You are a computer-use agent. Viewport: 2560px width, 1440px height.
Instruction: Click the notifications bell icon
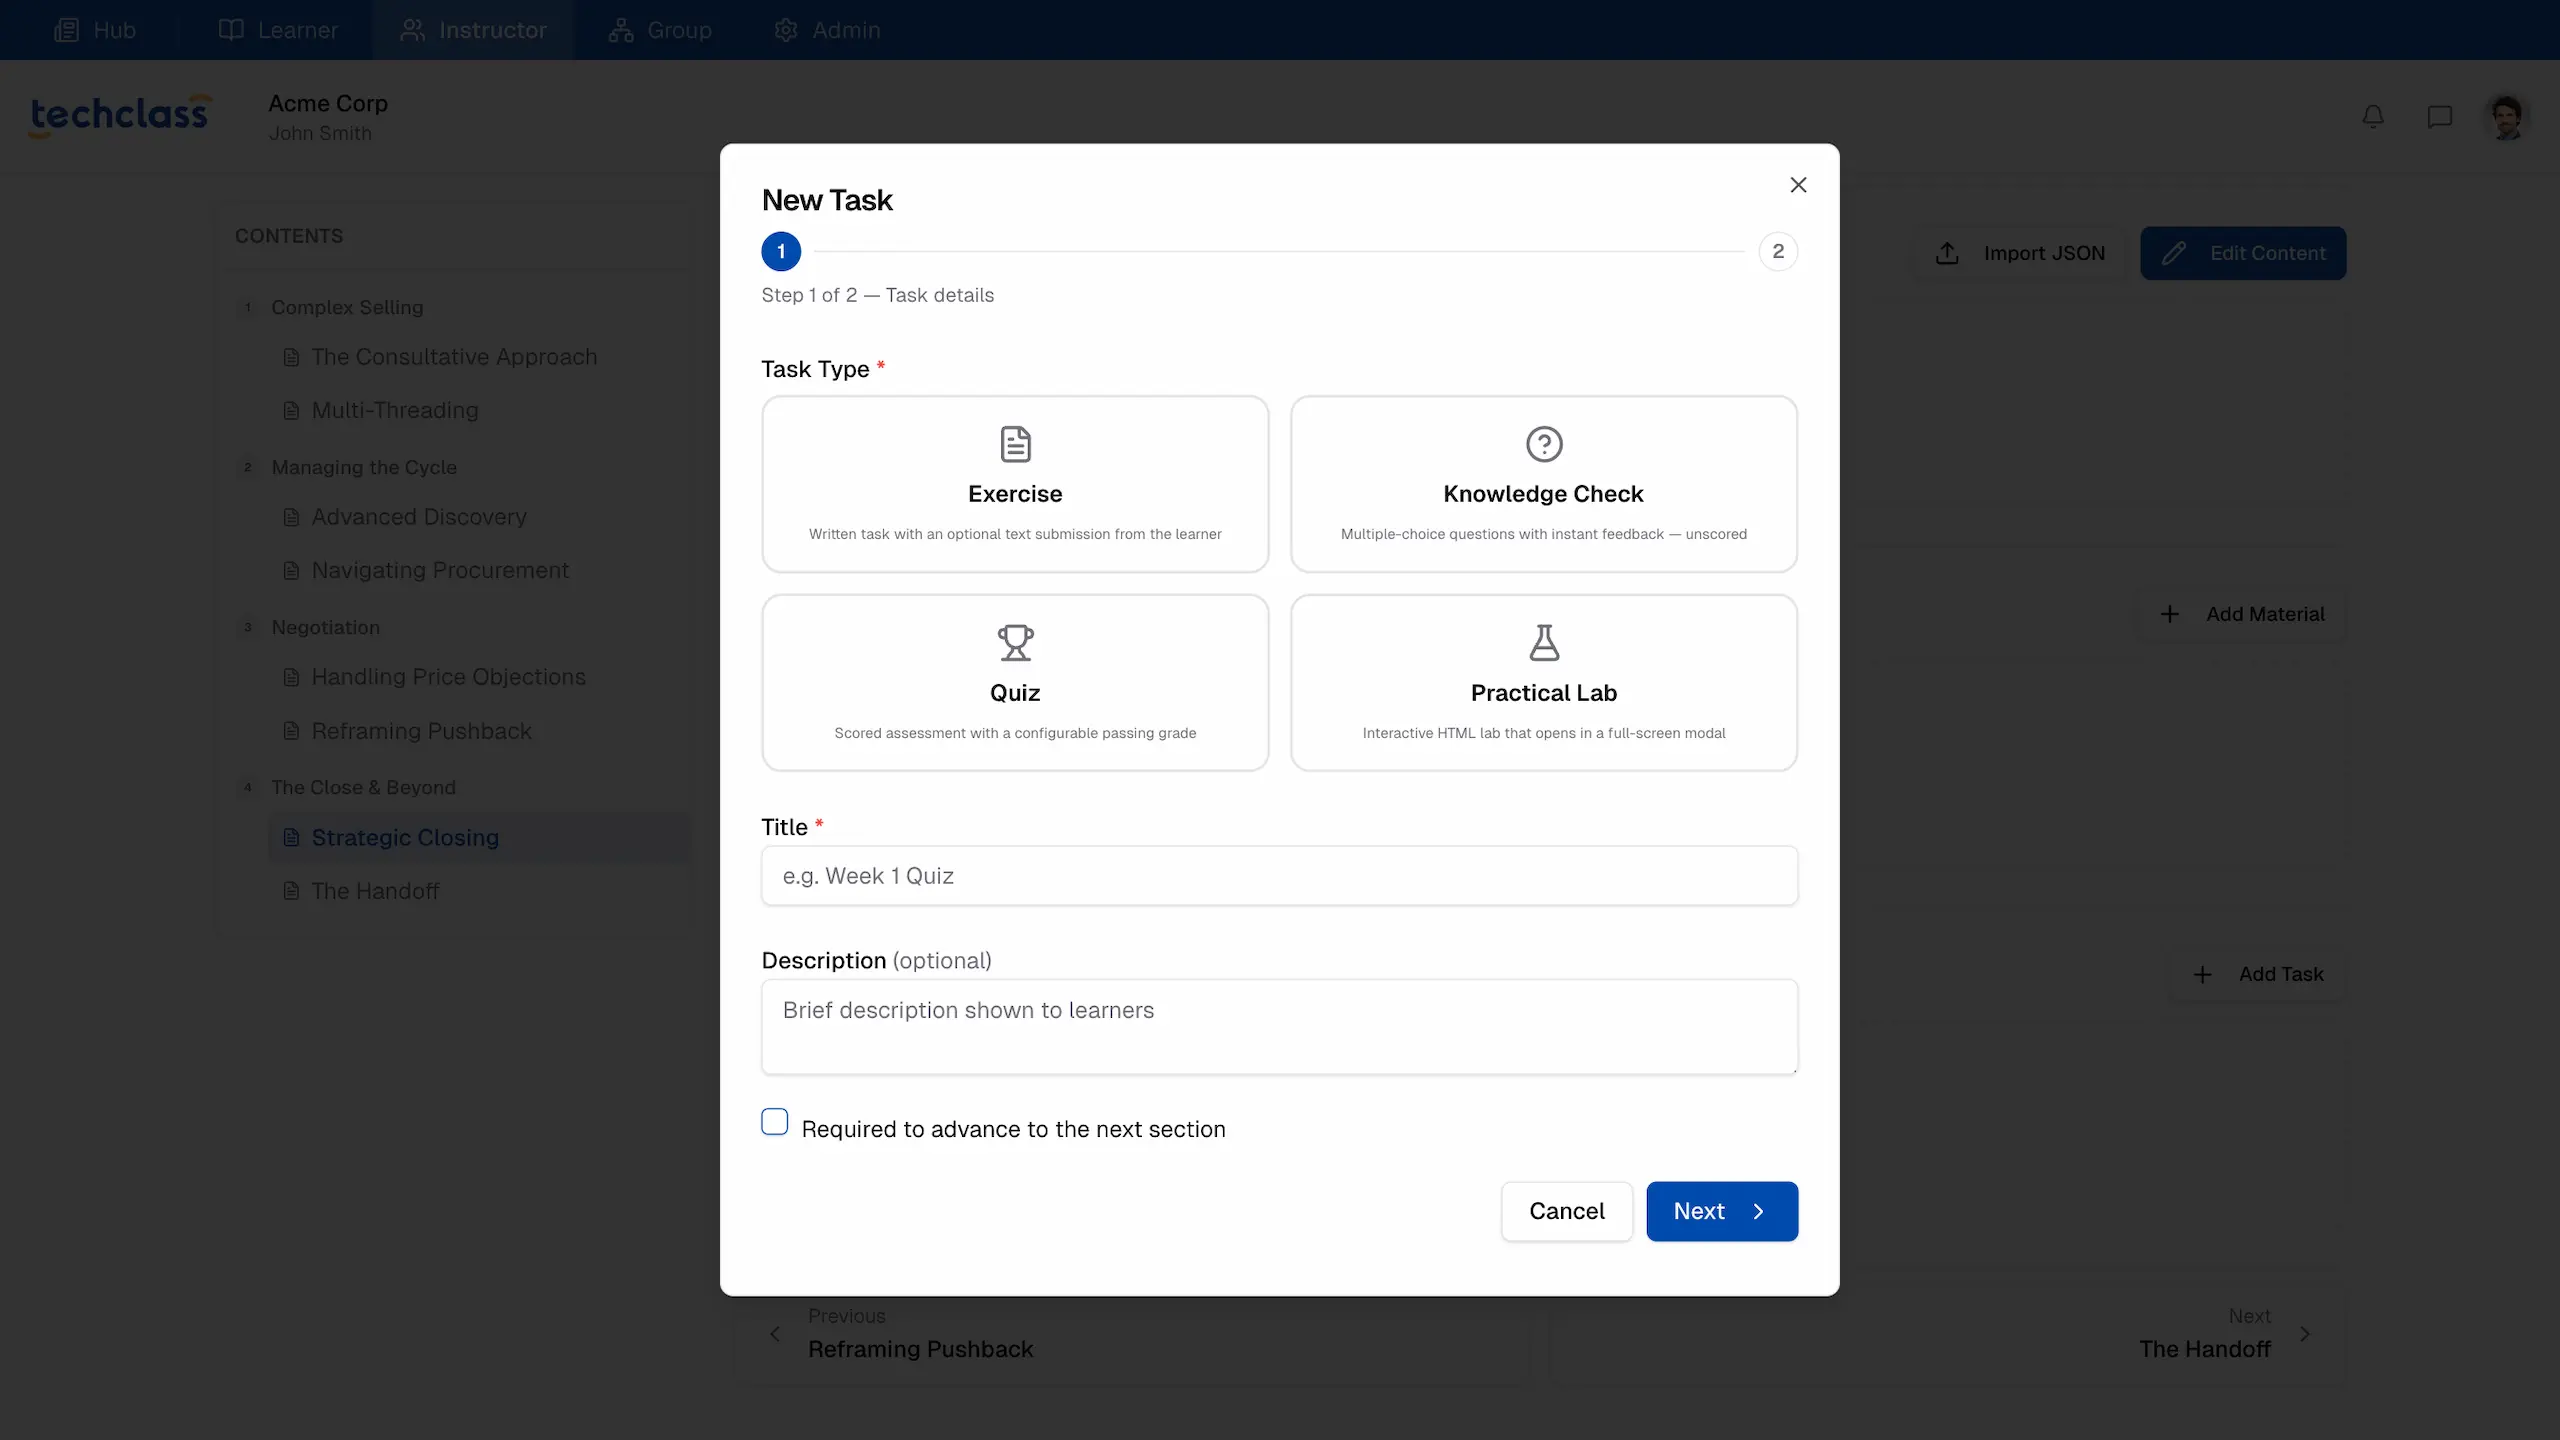point(2373,117)
